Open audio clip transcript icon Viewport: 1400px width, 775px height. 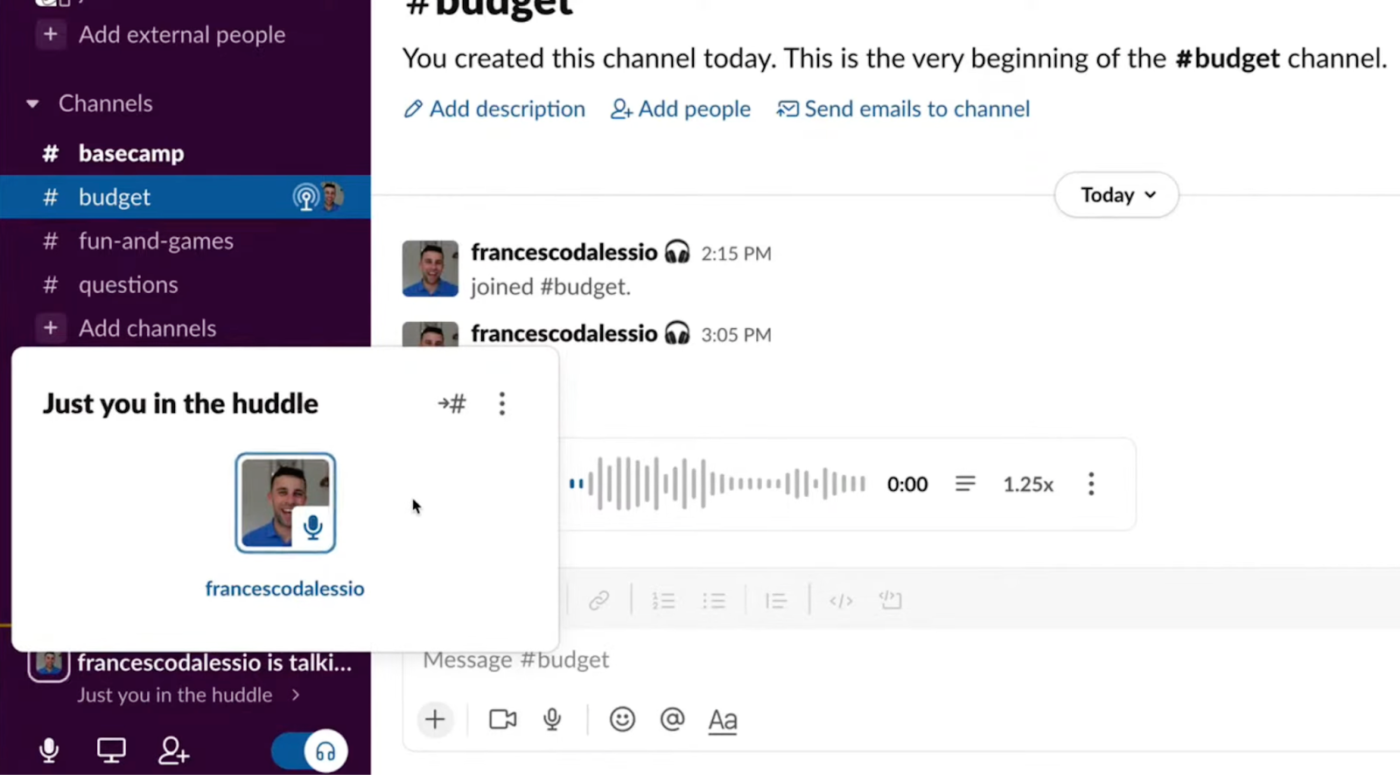coord(965,484)
